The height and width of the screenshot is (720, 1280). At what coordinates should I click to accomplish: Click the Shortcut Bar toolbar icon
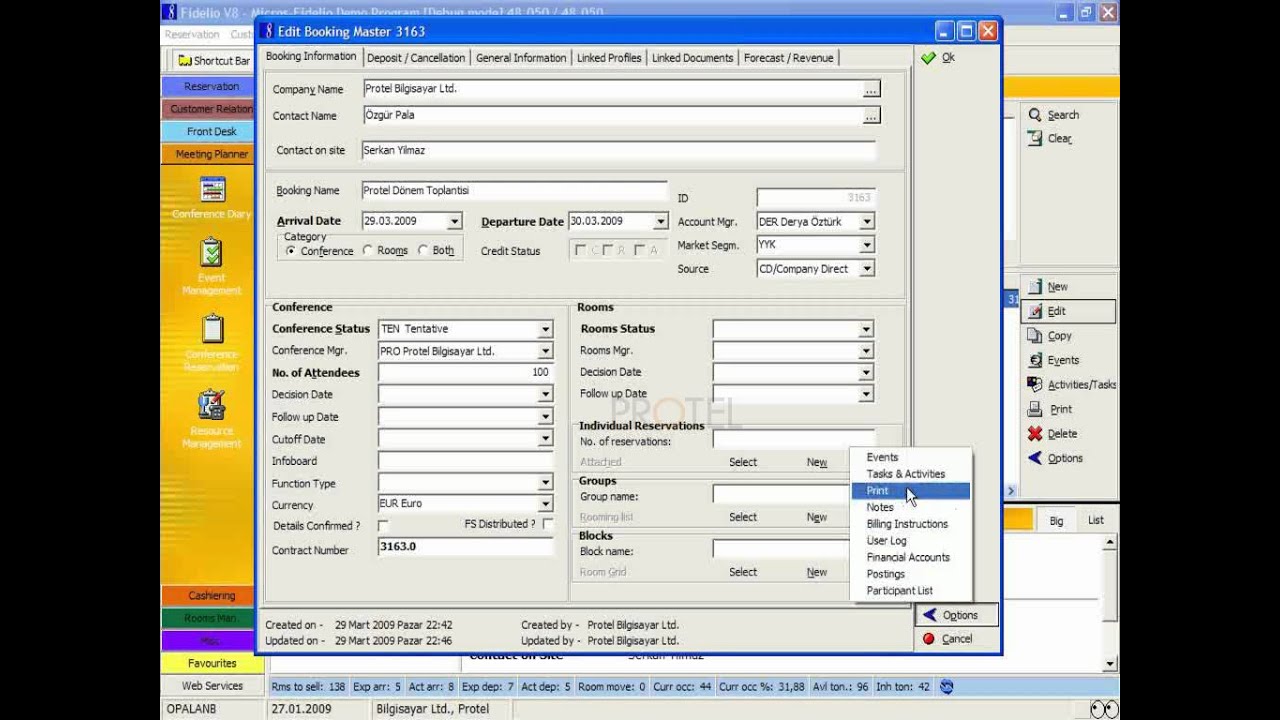(x=184, y=61)
